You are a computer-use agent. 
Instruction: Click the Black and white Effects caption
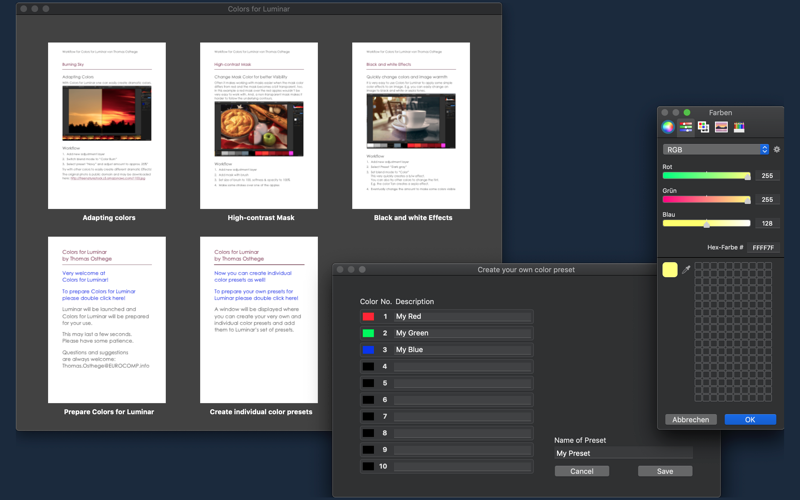(413, 217)
